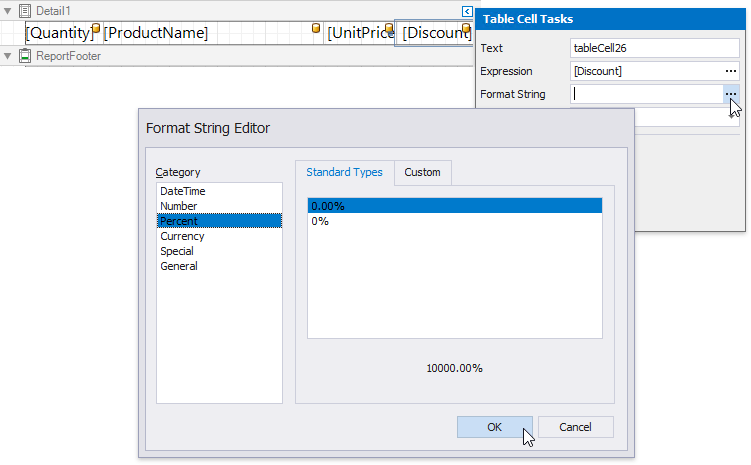Confirm with the OK button

click(x=494, y=427)
